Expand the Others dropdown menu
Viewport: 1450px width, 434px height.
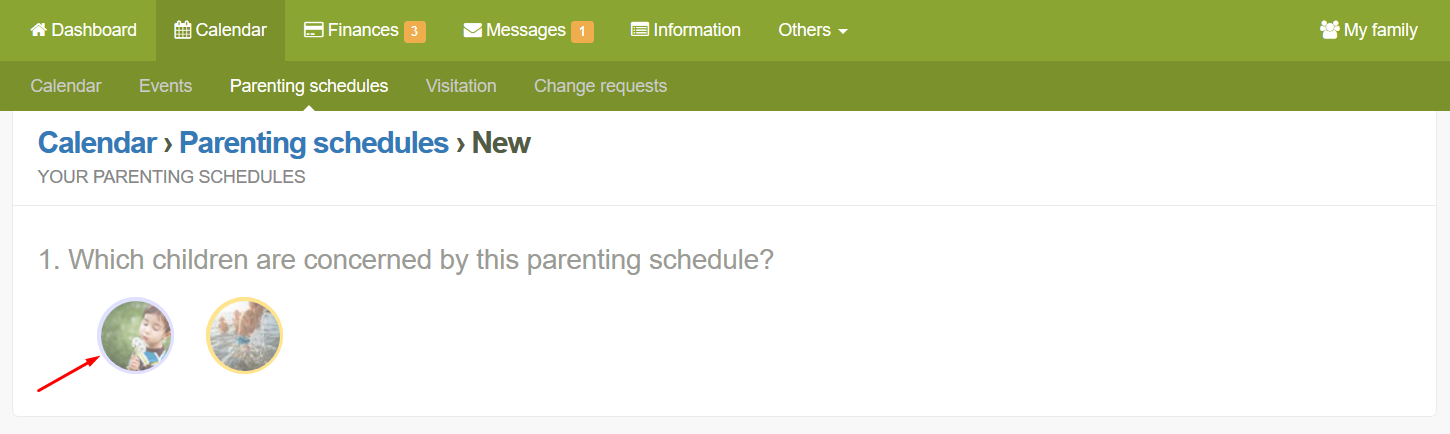(812, 30)
